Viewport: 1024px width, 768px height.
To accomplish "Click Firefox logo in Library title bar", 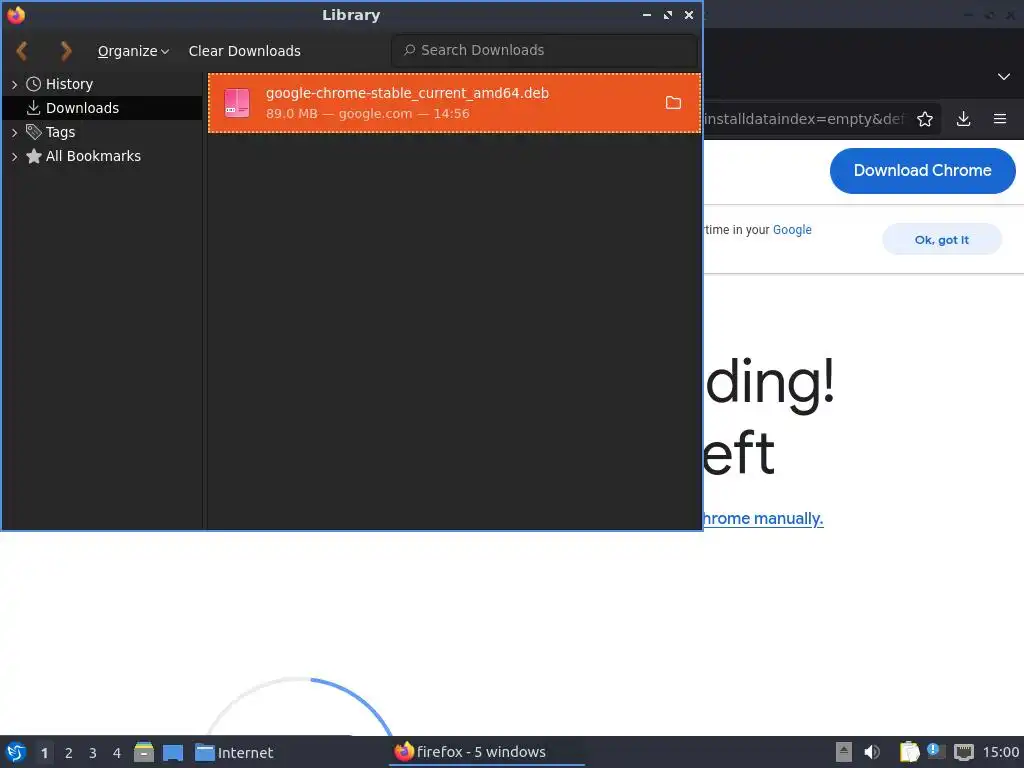I will pyautogui.click(x=16, y=14).
